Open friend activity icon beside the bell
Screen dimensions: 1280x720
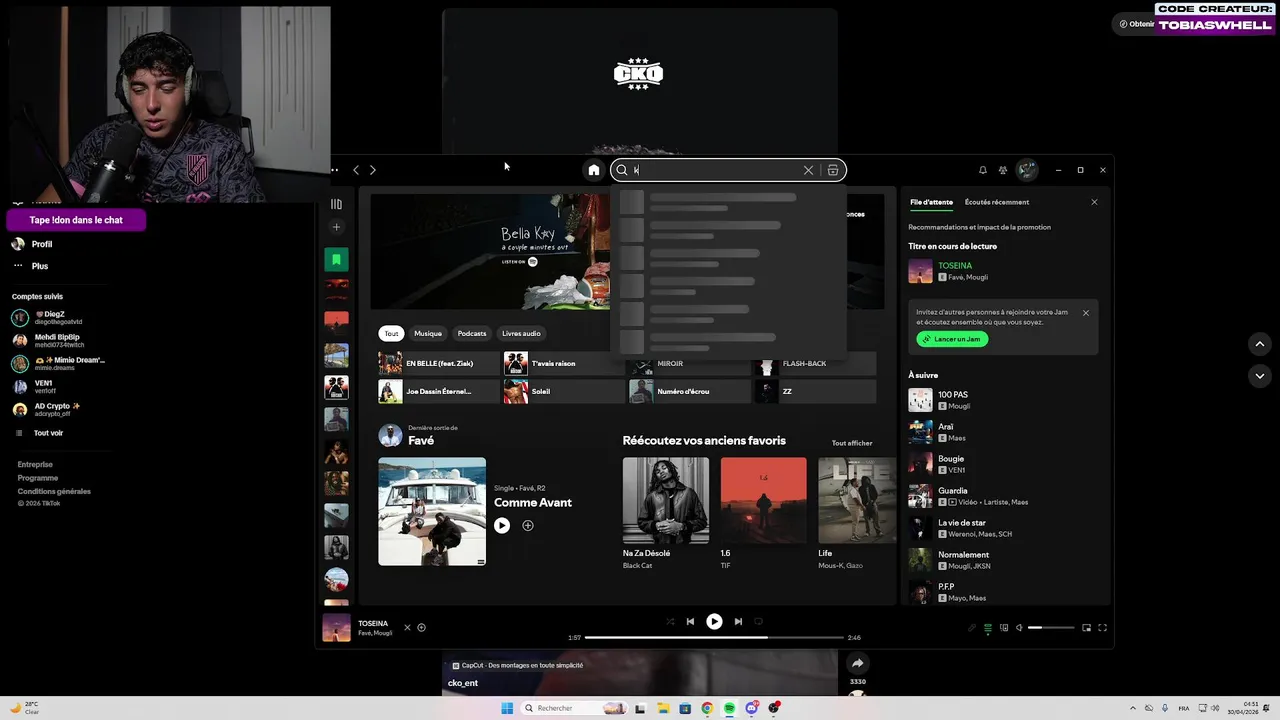click(x=1003, y=170)
